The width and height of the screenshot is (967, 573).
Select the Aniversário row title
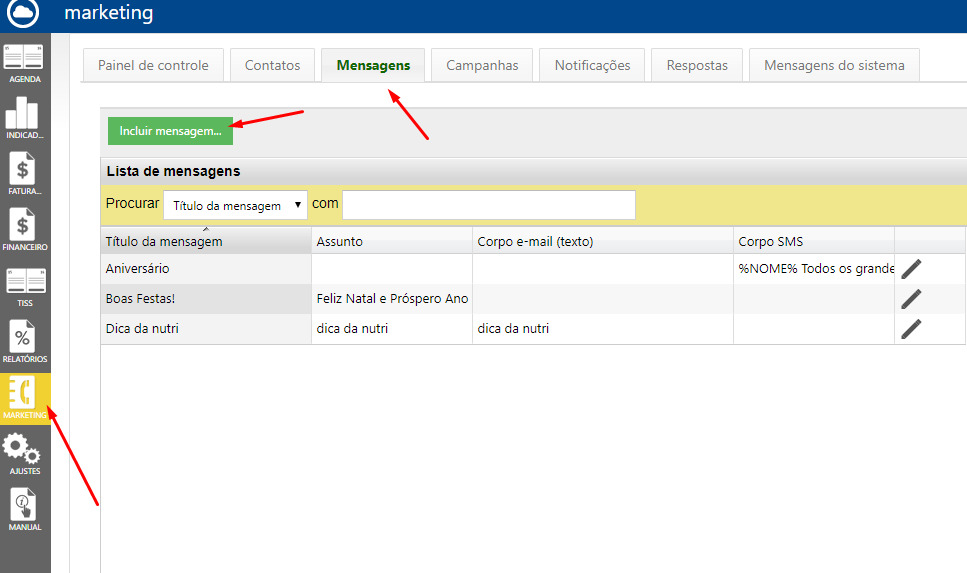click(x=138, y=268)
